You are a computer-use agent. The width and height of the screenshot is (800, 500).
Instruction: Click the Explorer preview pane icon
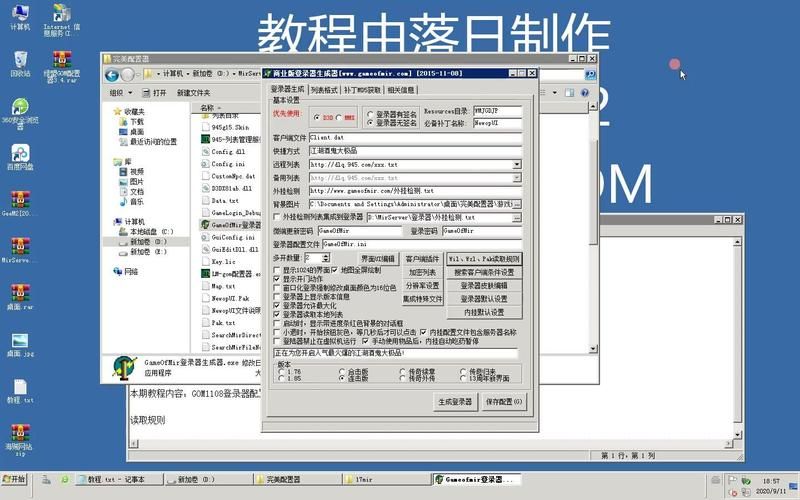569,92
